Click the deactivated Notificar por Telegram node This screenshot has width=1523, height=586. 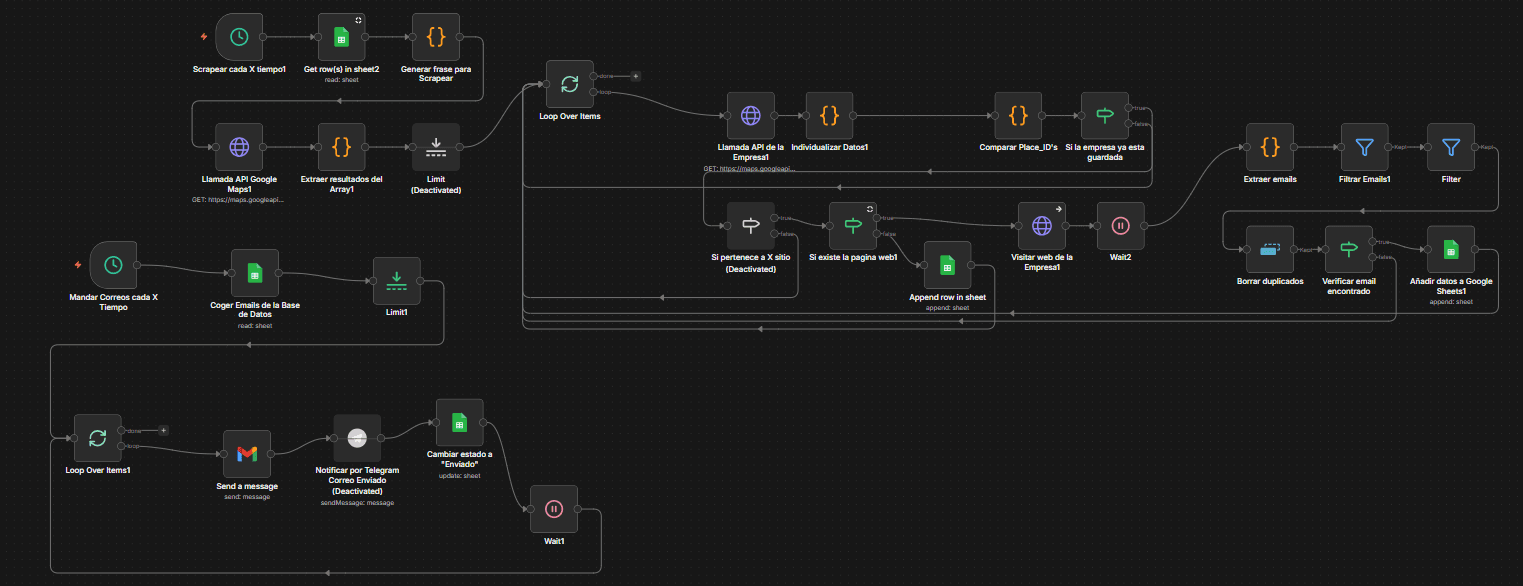[x=357, y=438]
